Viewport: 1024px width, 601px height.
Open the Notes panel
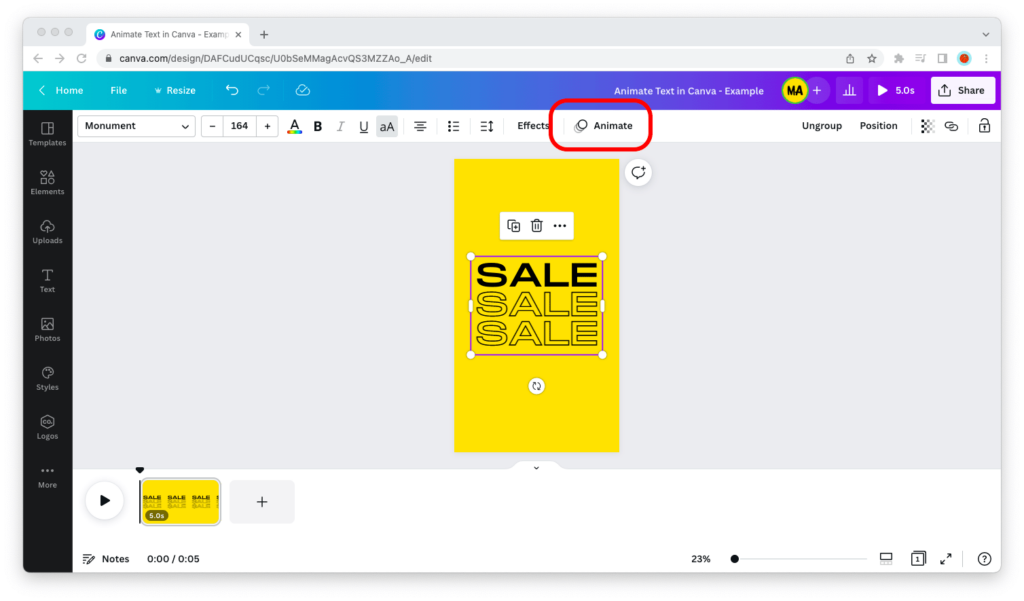pos(106,559)
